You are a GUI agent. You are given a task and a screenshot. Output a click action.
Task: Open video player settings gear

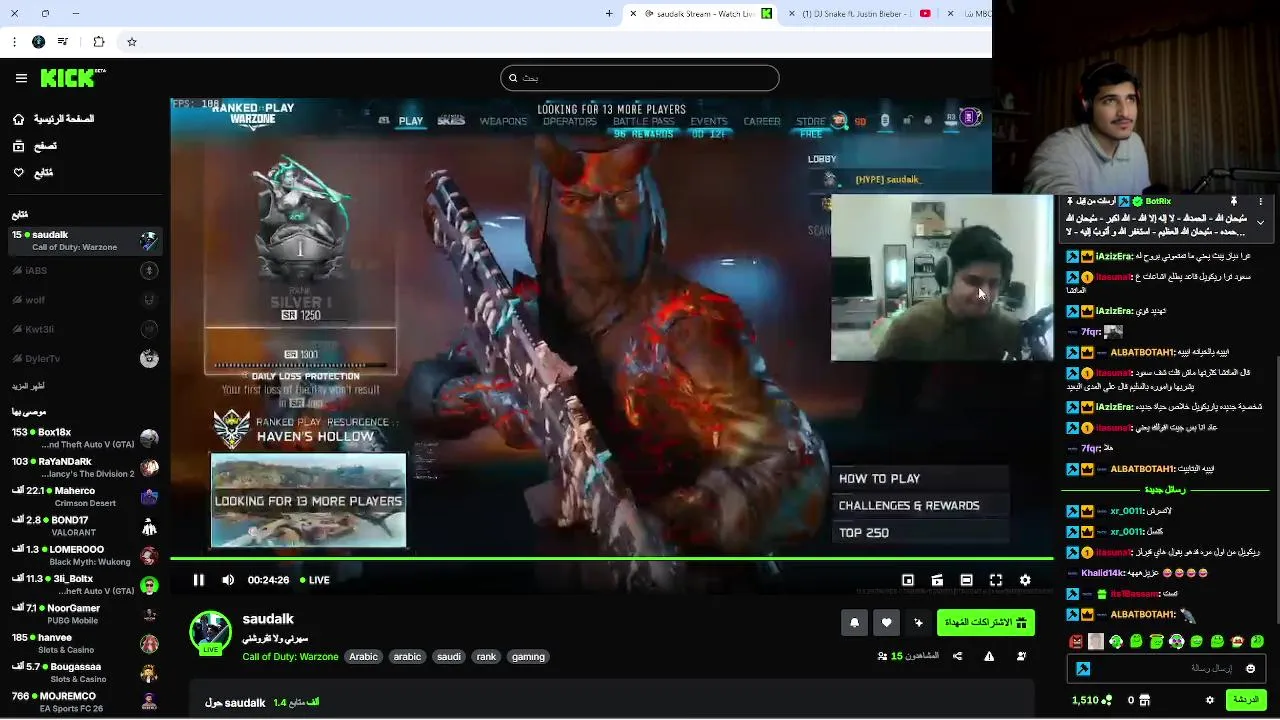1025,580
